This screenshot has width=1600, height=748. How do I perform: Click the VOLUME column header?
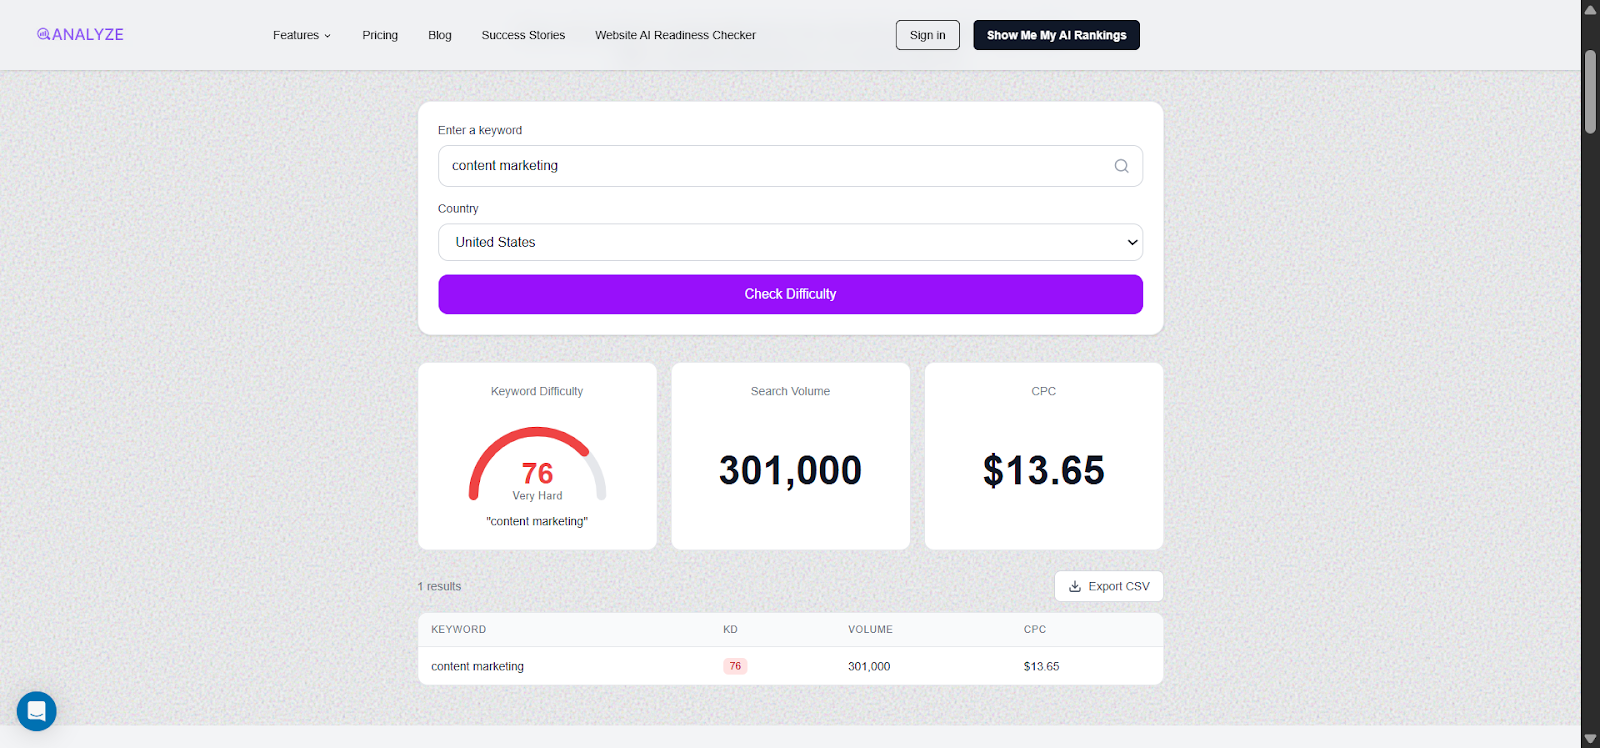[x=870, y=629]
